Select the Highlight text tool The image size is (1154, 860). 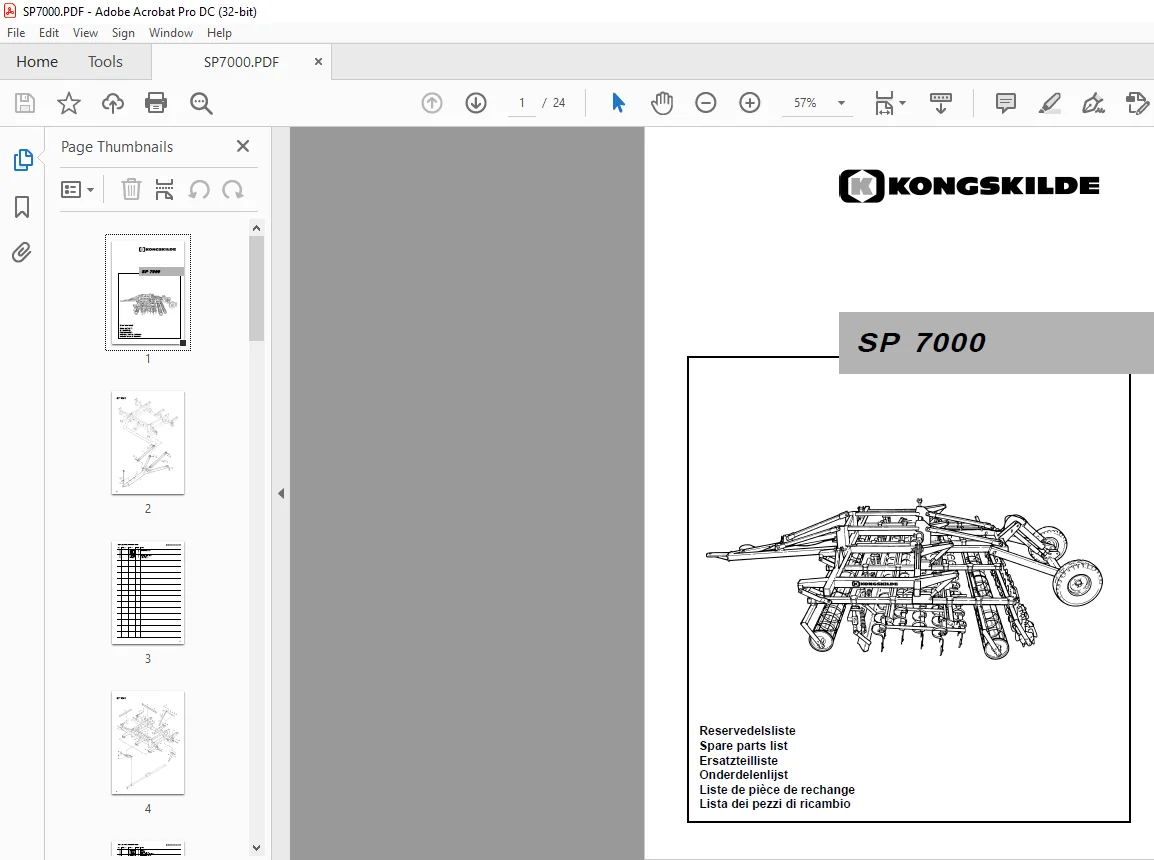pos(1049,103)
